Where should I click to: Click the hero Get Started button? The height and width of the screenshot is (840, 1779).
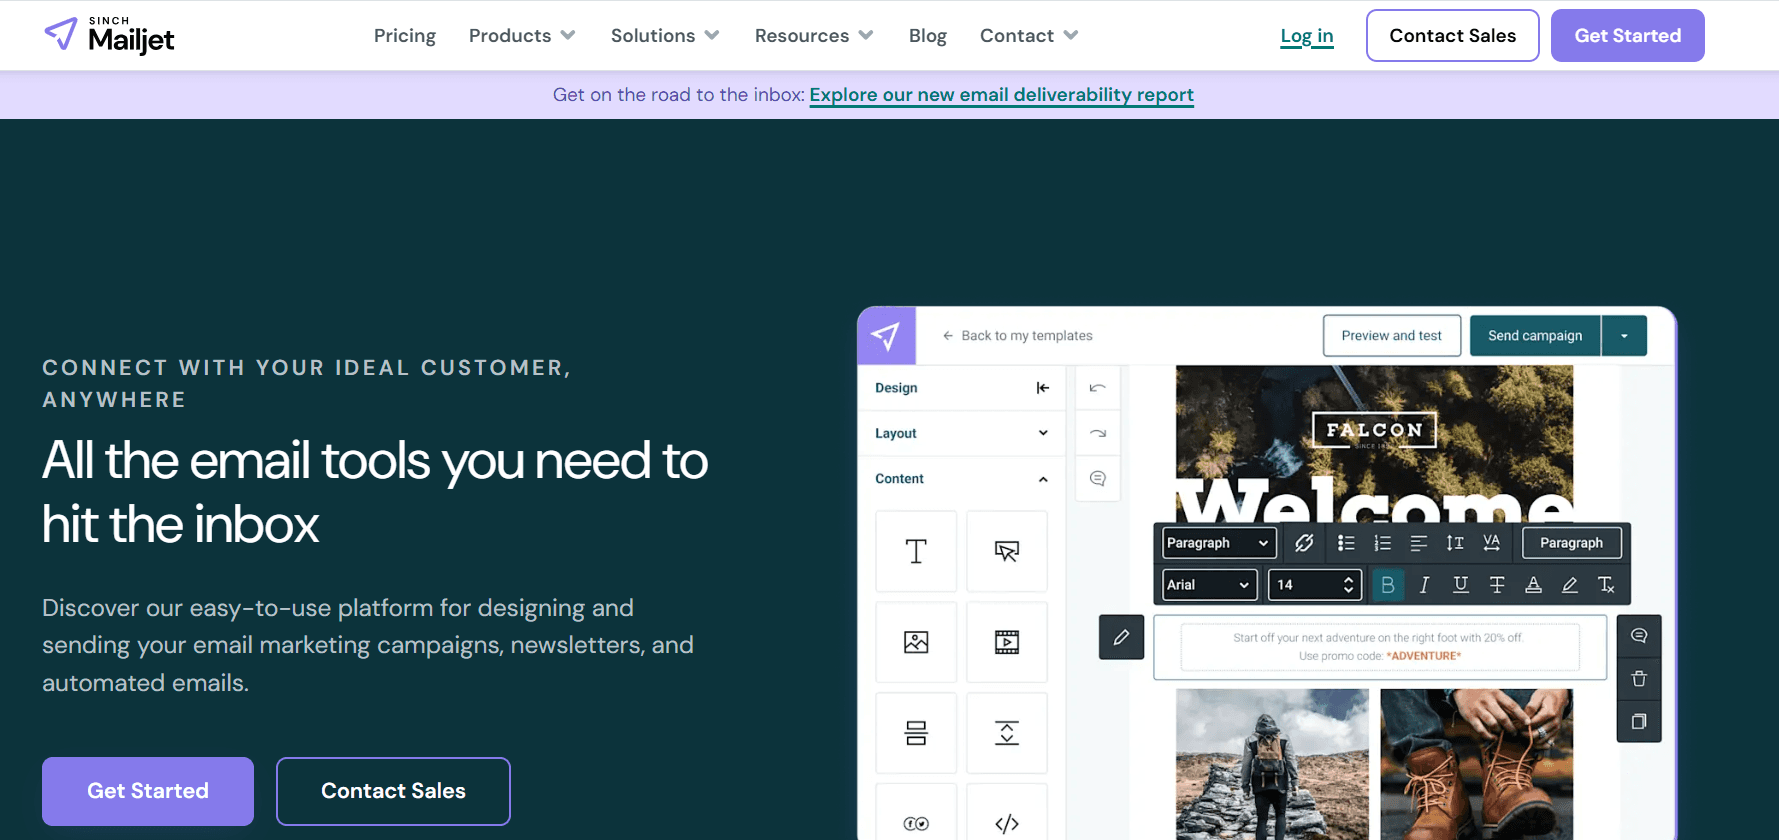click(148, 791)
